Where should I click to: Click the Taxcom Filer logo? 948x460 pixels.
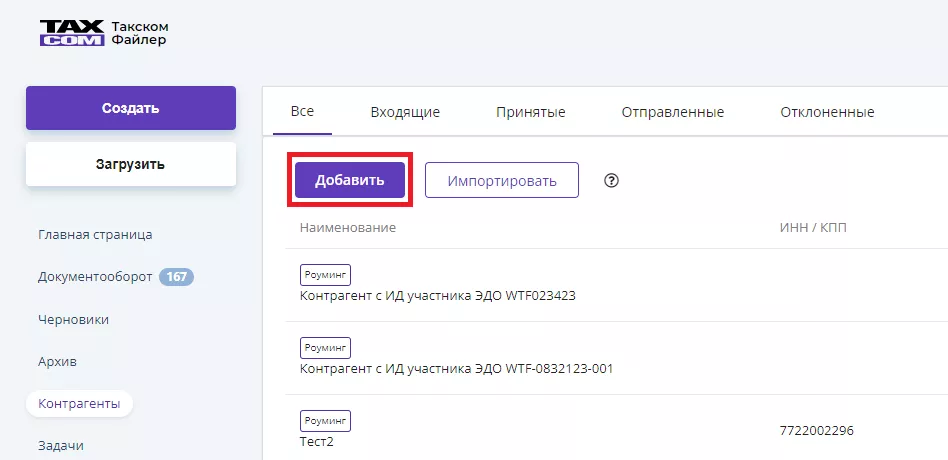point(102,33)
